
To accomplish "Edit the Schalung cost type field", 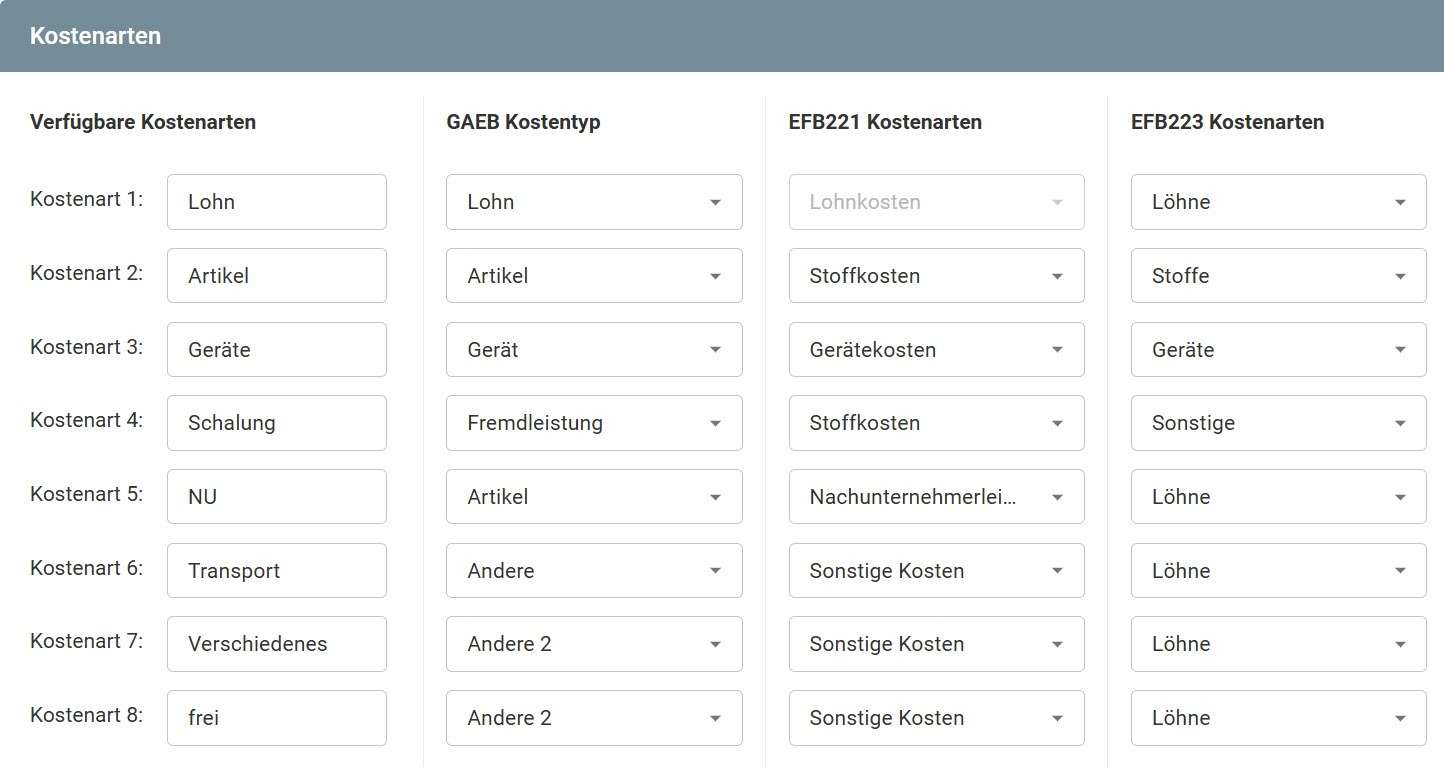I will point(276,423).
